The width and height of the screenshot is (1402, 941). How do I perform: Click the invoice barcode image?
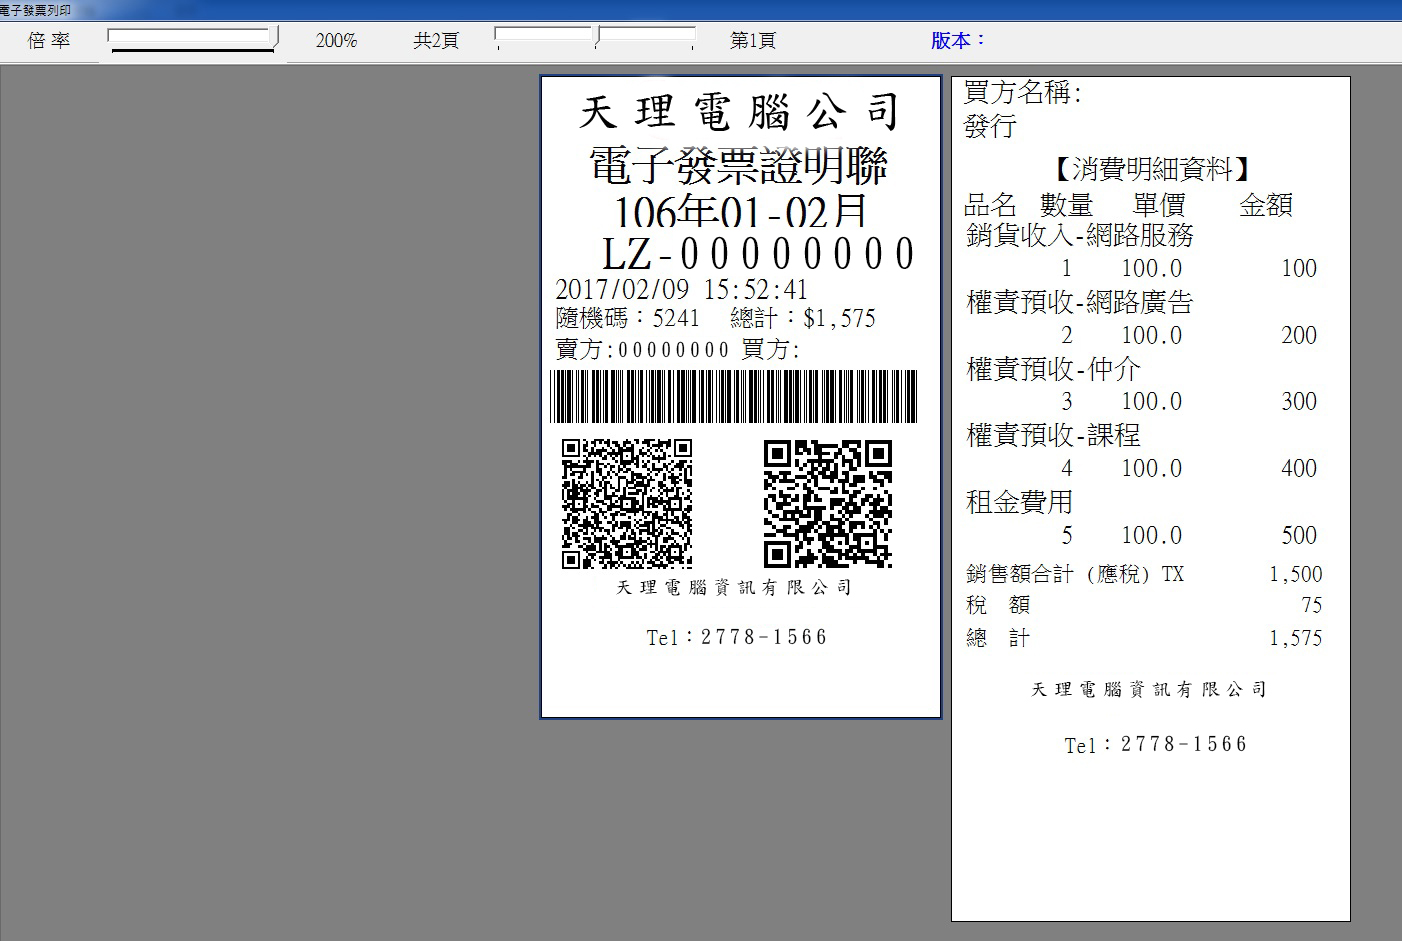tap(733, 397)
